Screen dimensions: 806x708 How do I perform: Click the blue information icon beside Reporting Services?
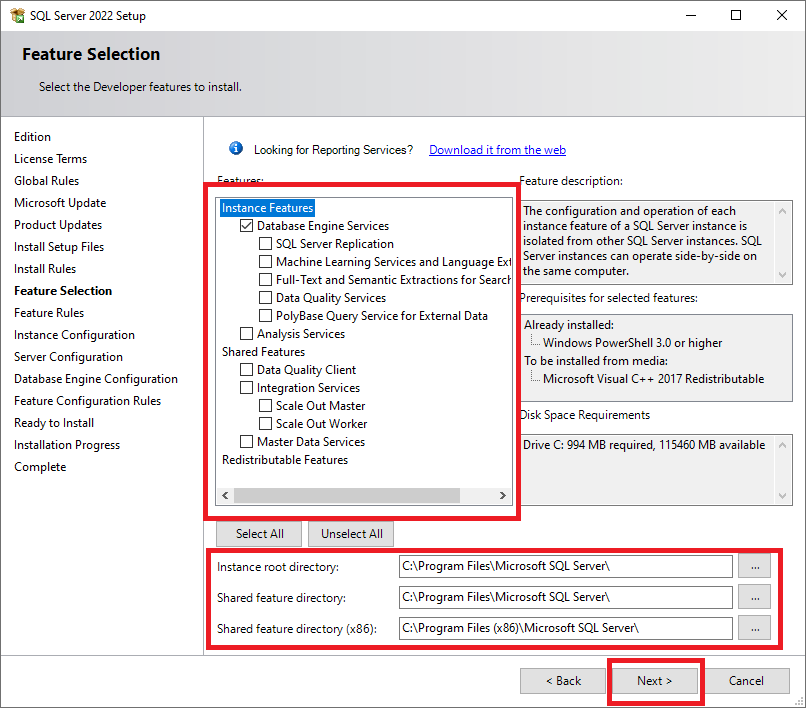(x=236, y=149)
